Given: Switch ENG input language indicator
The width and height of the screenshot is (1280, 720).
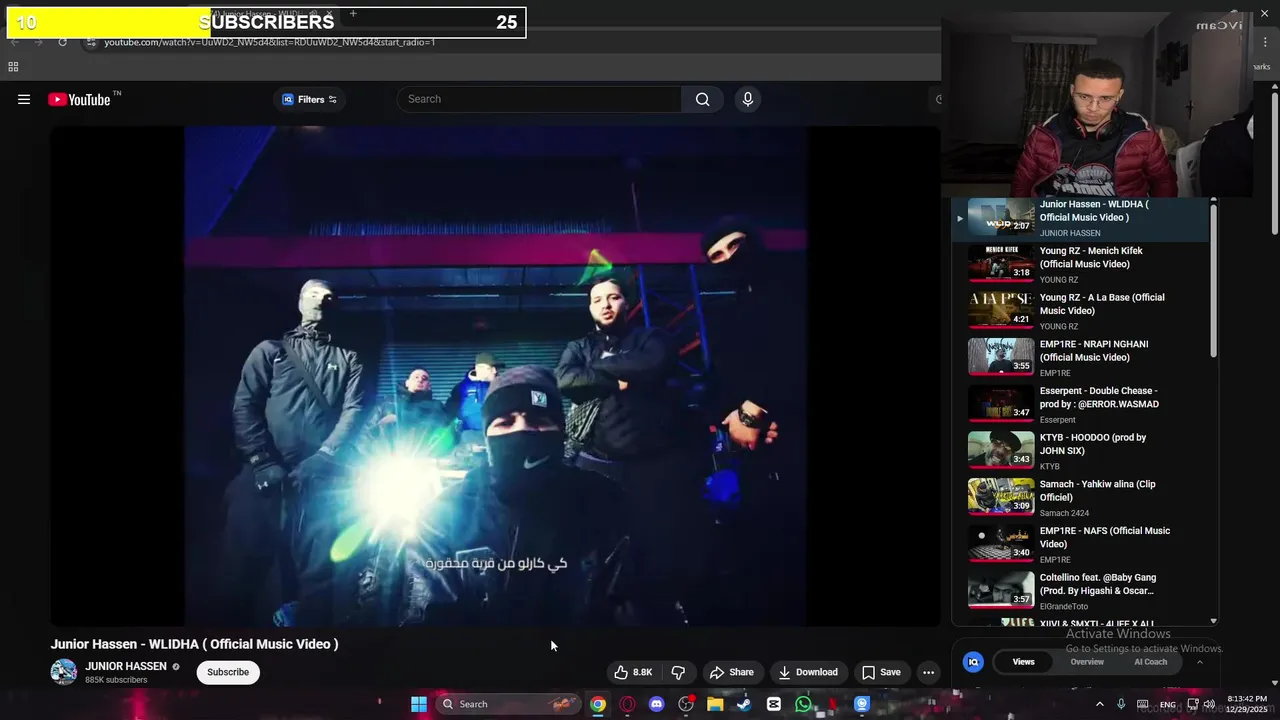Looking at the screenshot, I should [1168, 705].
